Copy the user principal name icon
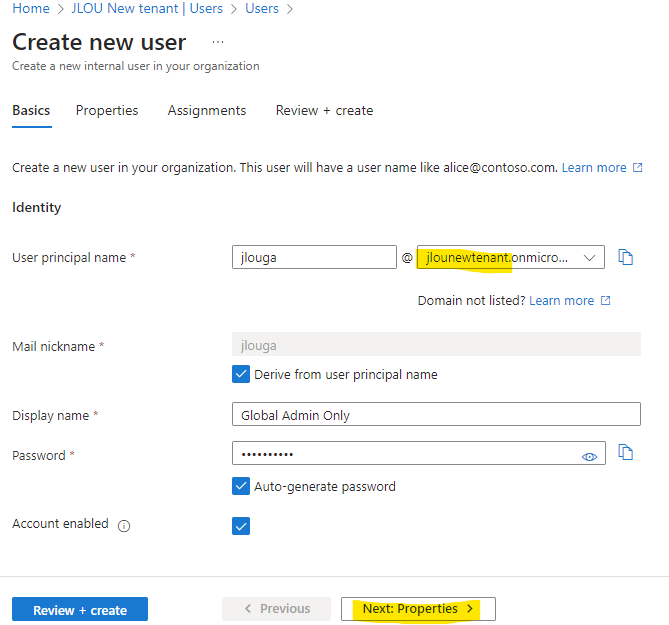The height and width of the screenshot is (625, 669). [625, 257]
